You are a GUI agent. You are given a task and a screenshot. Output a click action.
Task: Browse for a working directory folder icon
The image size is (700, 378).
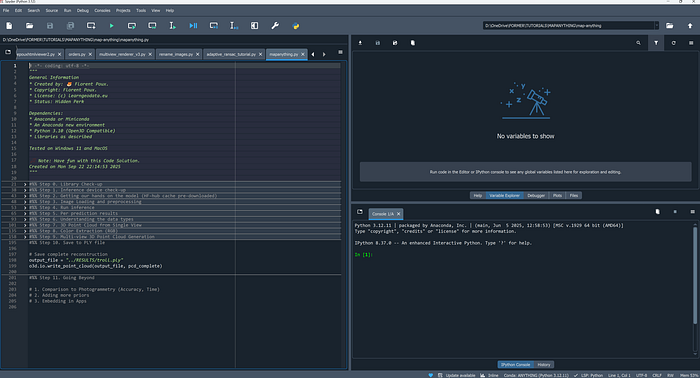(x=670, y=26)
